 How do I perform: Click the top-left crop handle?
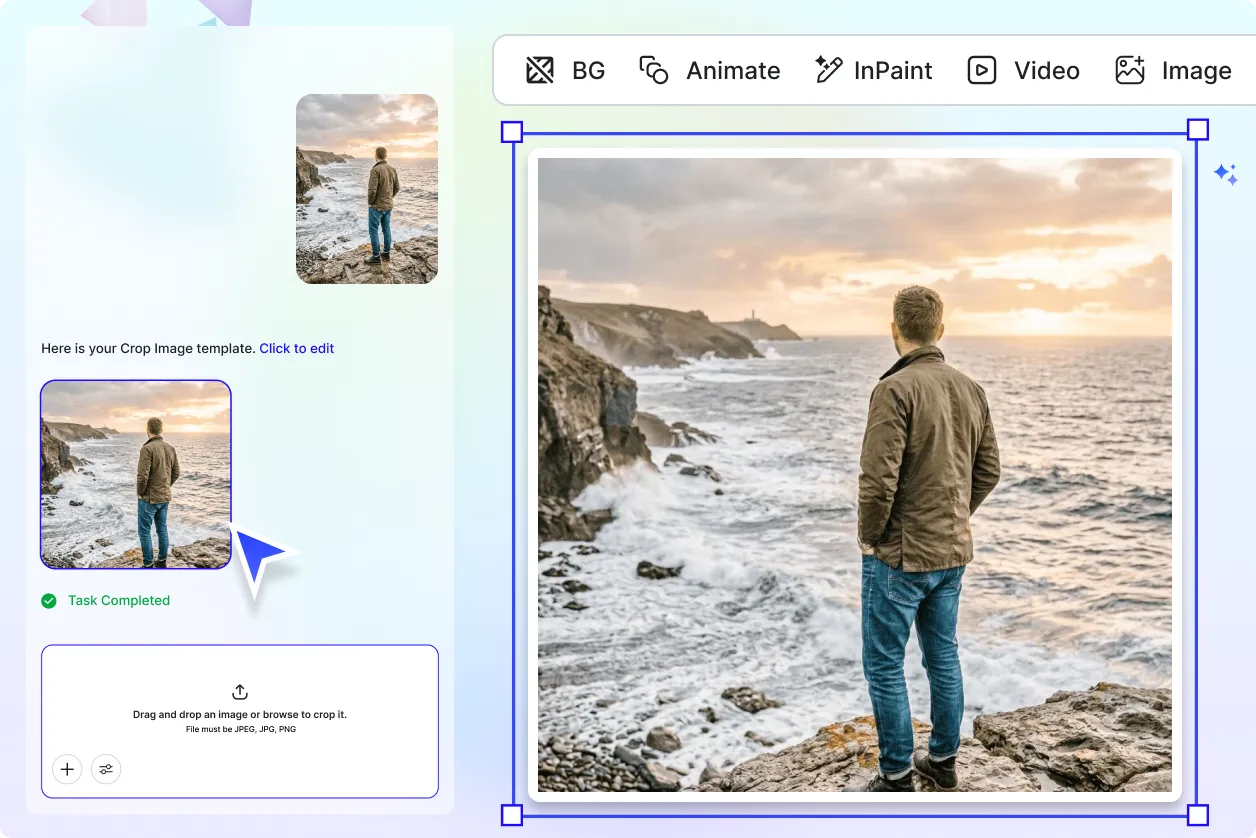(x=511, y=131)
